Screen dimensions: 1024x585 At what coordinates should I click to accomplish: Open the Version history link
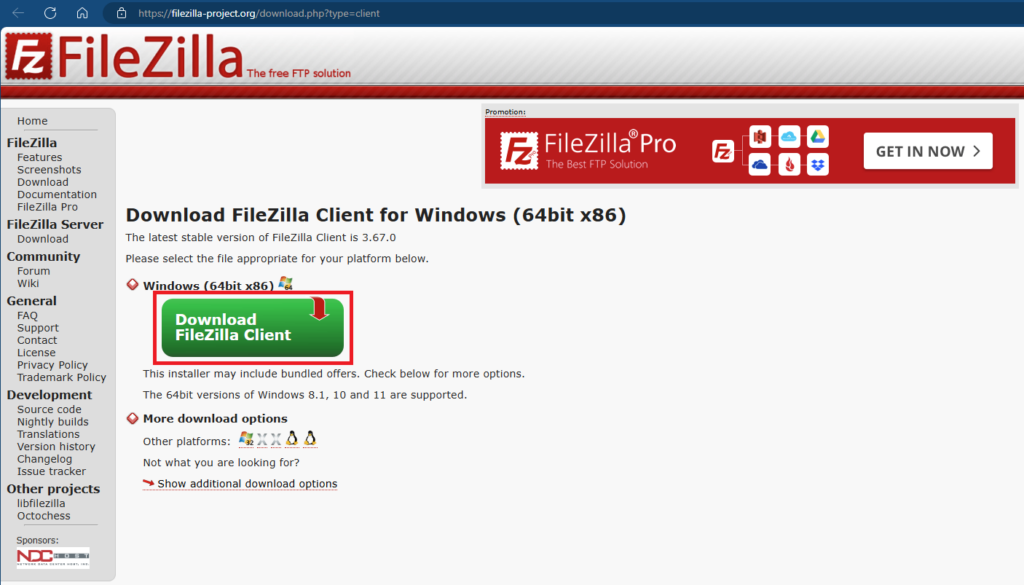tap(56, 447)
